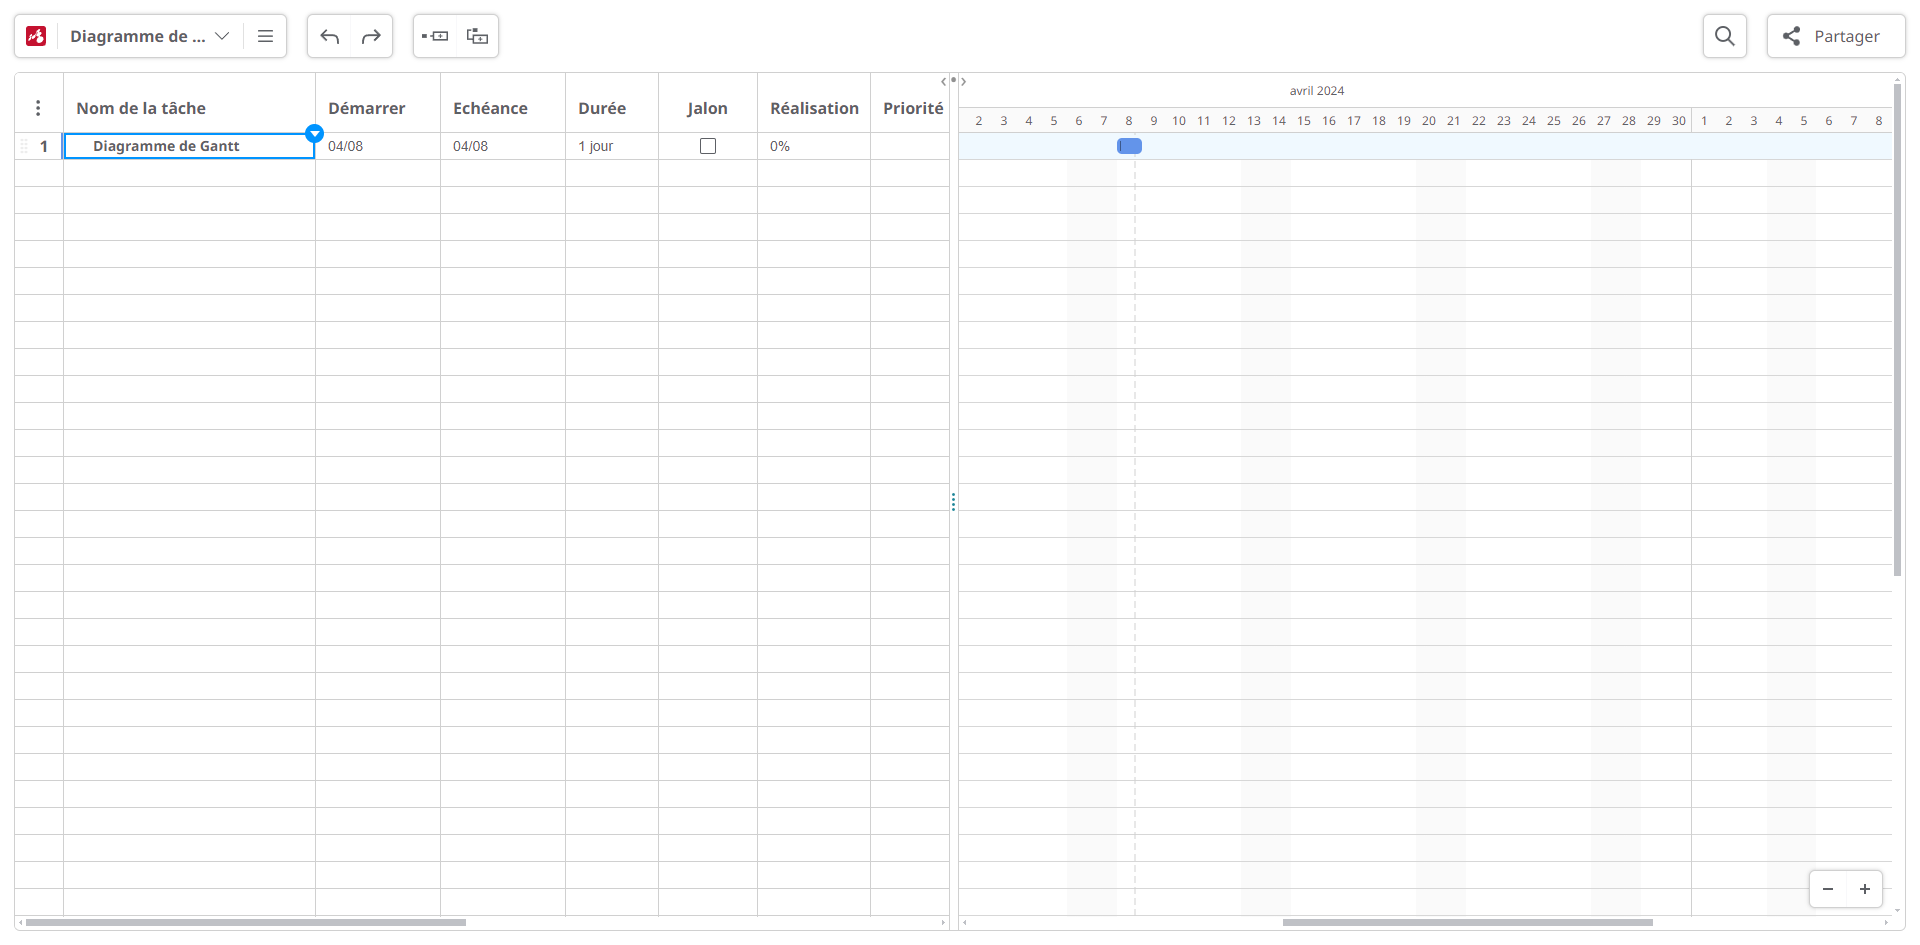Click the Jalon column header

point(707,108)
